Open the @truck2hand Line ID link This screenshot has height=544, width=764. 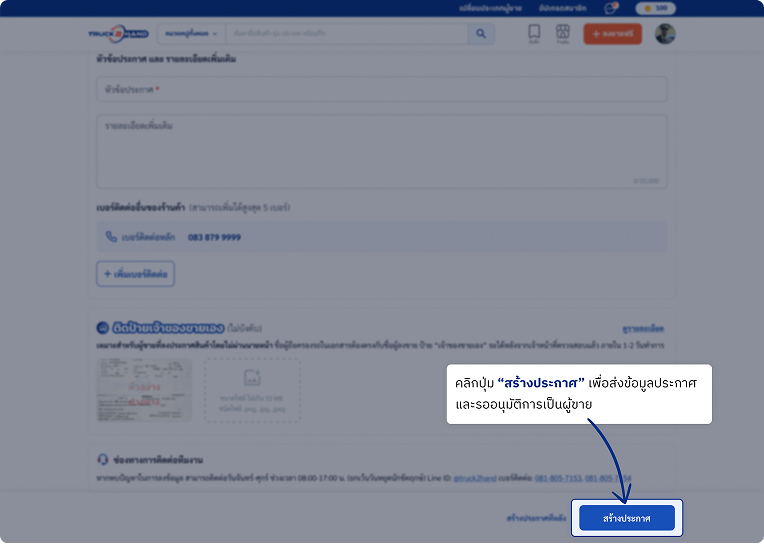click(x=475, y=478)
